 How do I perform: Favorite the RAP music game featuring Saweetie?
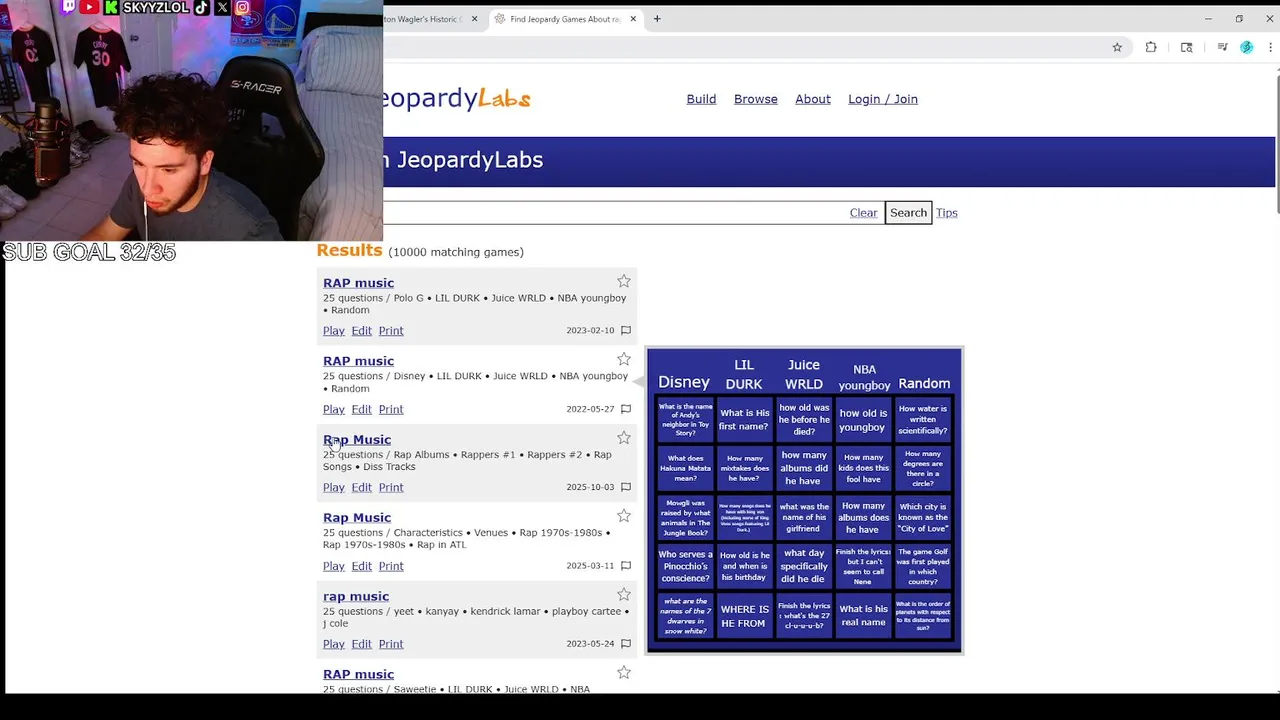click(624, 673)
